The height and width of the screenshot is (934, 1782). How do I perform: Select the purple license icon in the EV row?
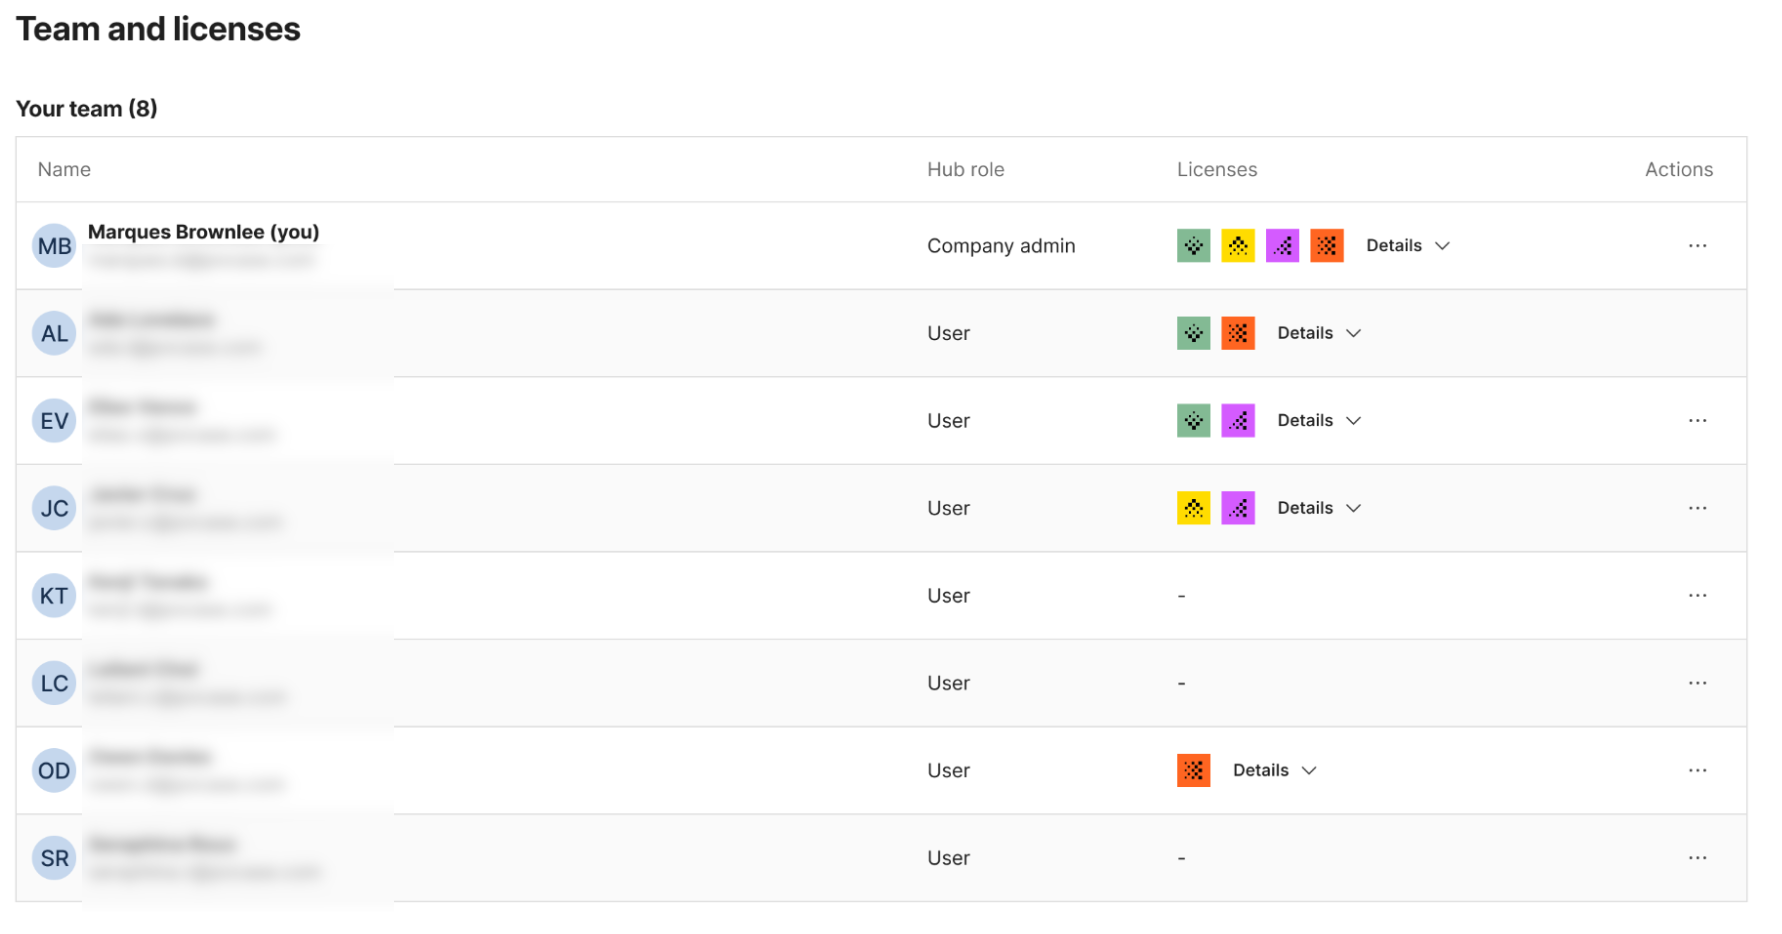point(1238,420)
